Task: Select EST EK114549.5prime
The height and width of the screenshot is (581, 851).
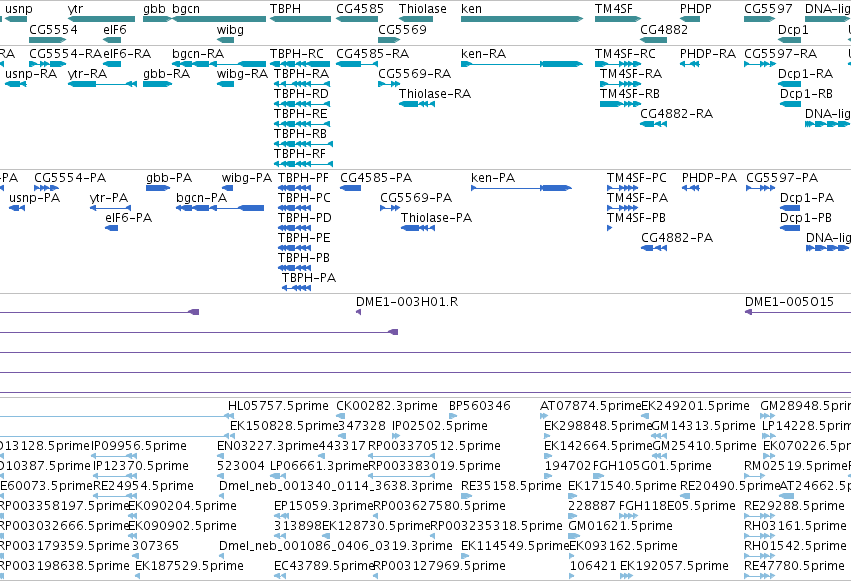Action: pos(515,545)
